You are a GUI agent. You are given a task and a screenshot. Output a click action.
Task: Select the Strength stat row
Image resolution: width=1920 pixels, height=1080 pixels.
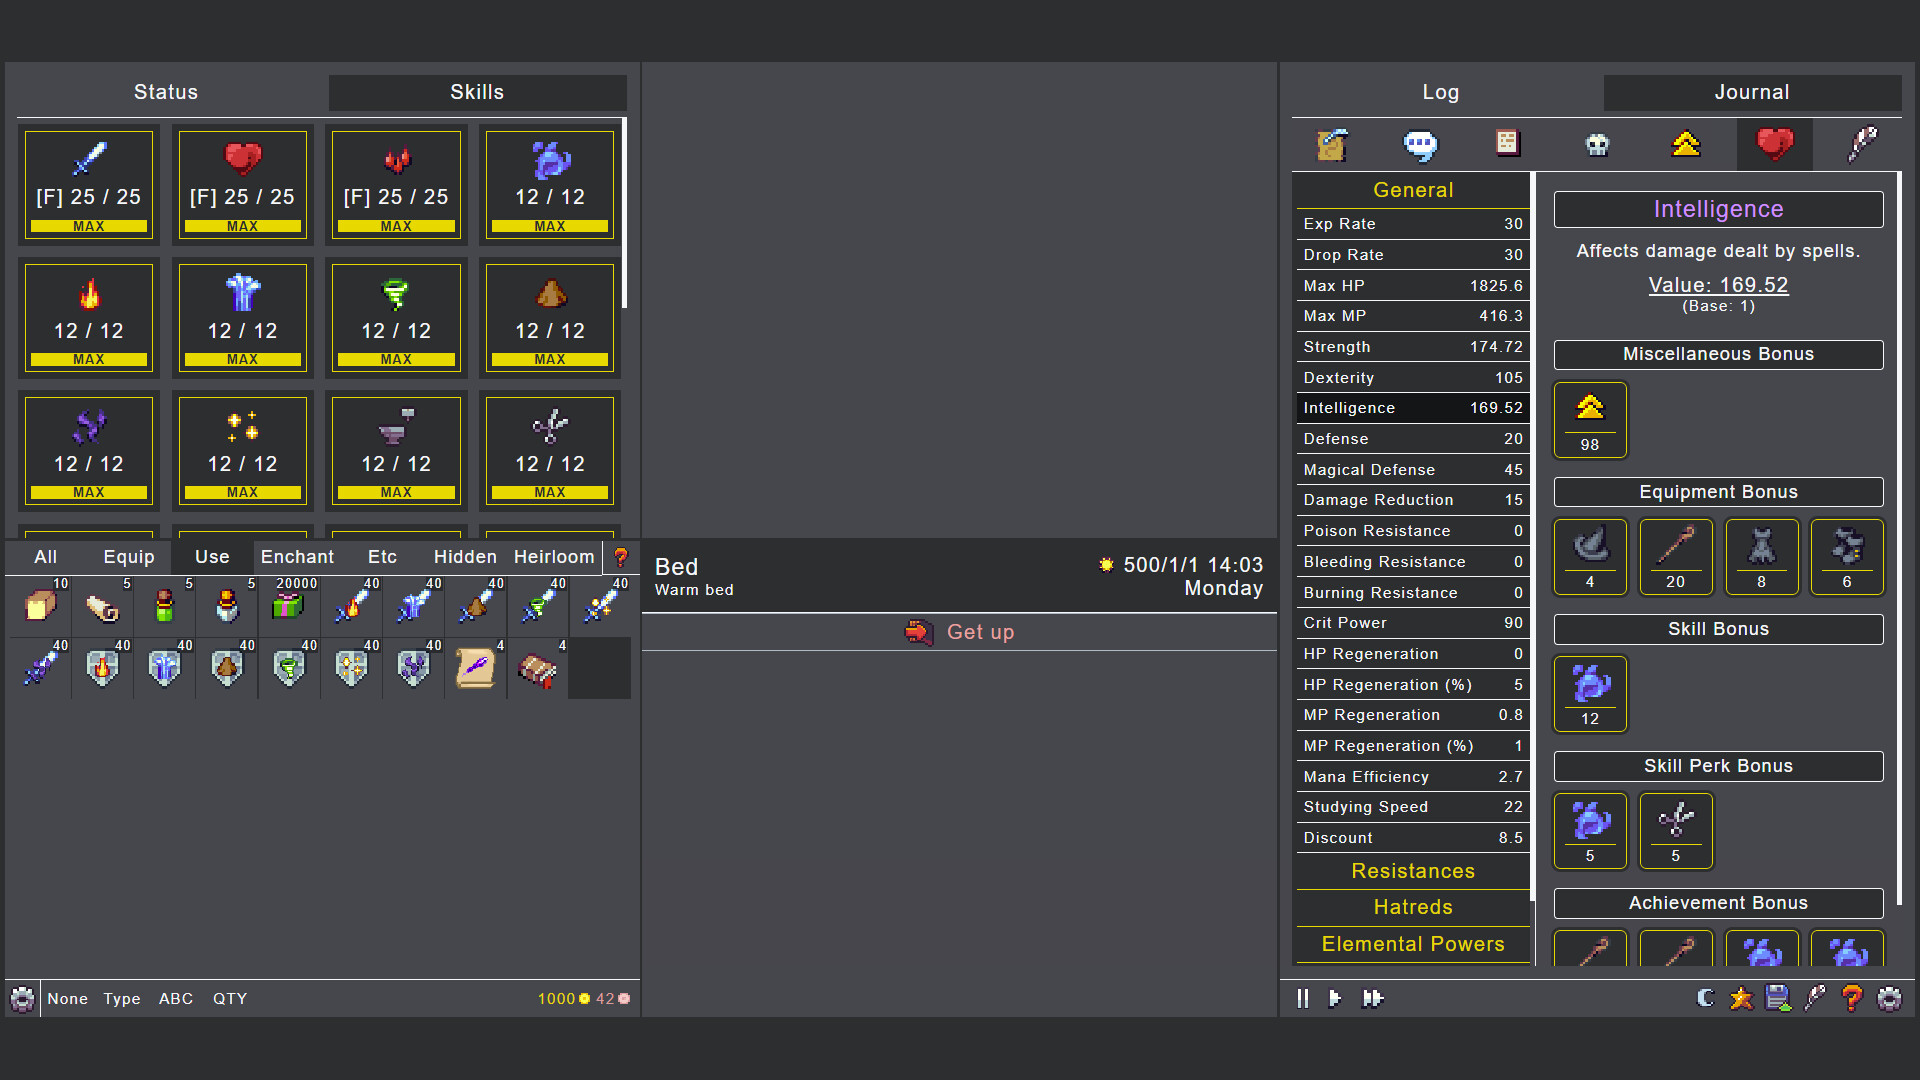pyautogui.click(x=1412, y=347)
